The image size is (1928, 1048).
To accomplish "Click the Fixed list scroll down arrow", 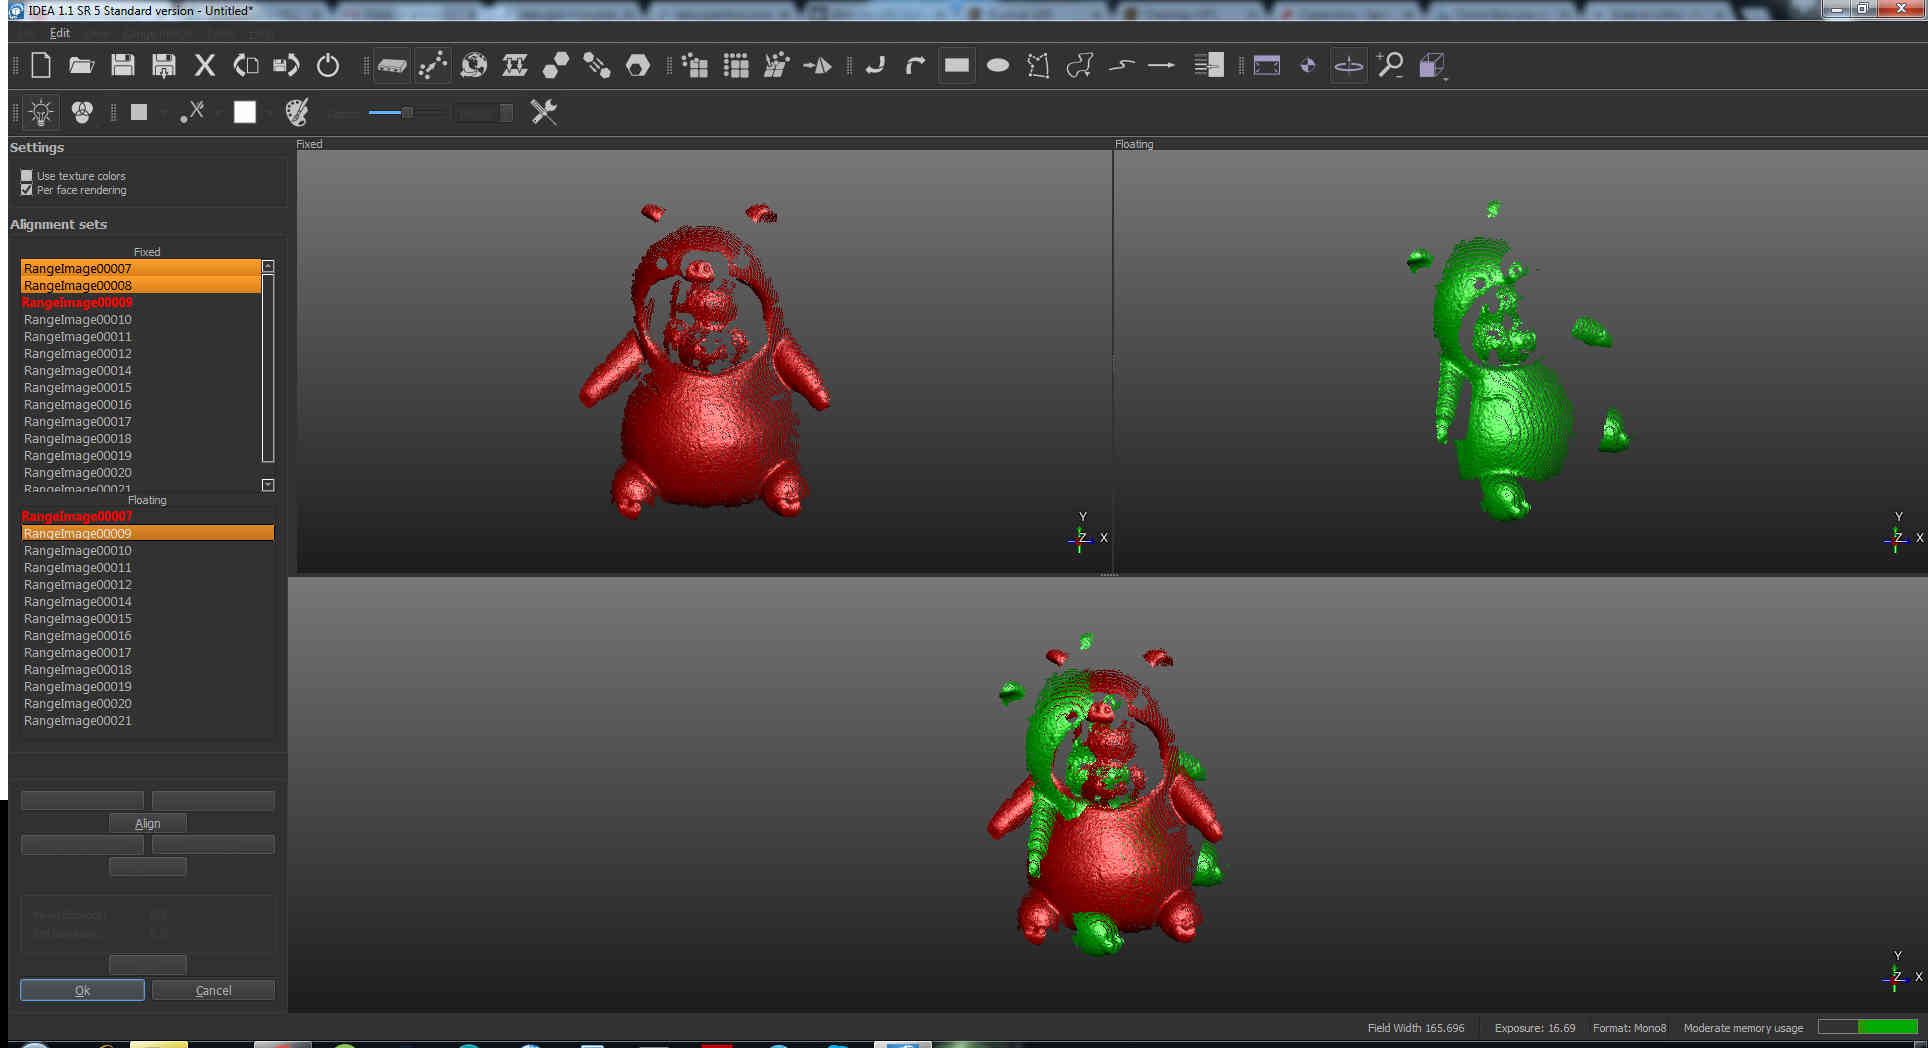I will click(268, 485).
